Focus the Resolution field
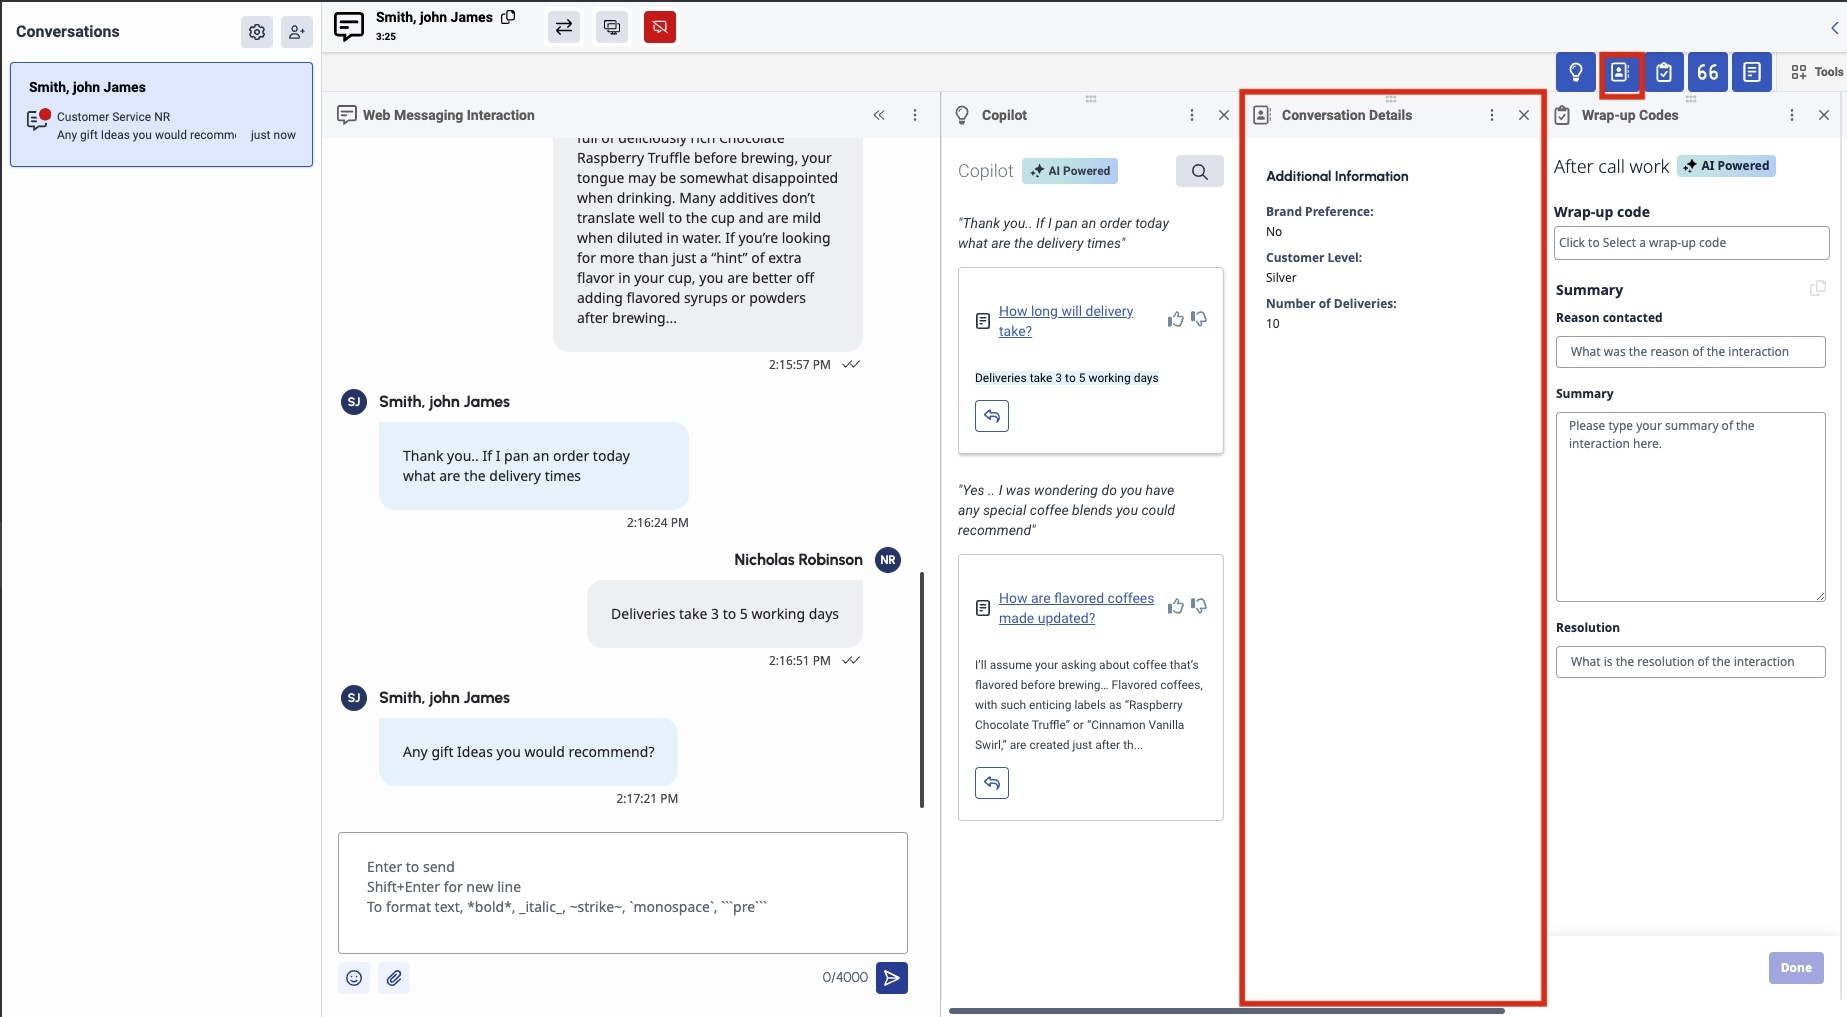This screenshot has width=1847, height=1017. (x=1691, y=662)
